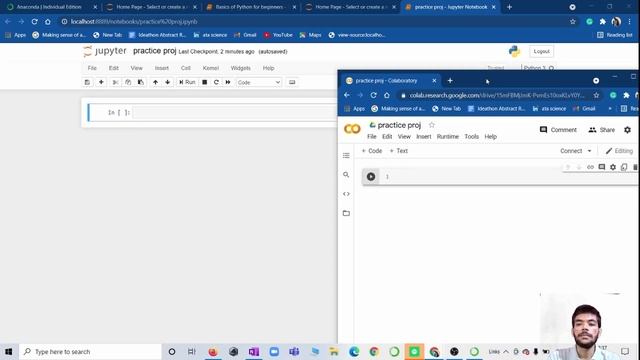
Task: Add a code cell with the + Code button
Action: 372,151
